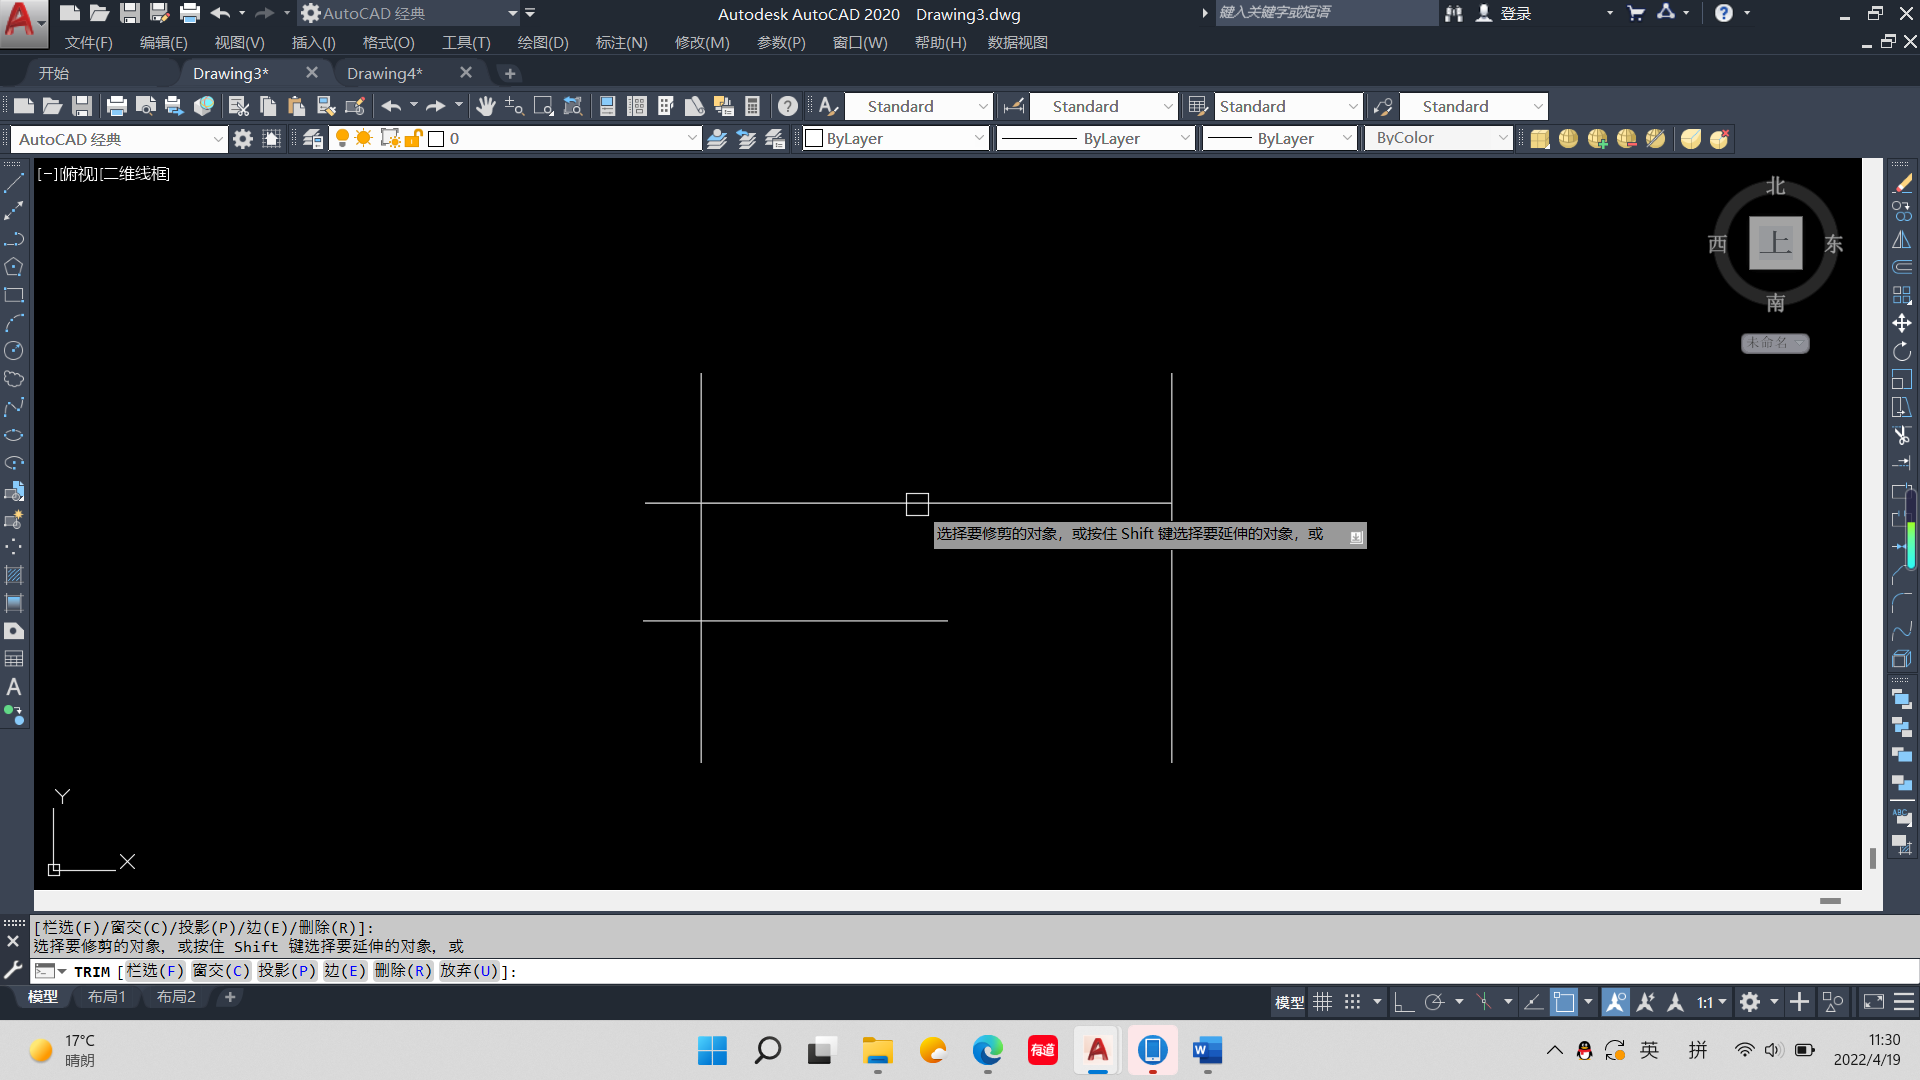Screen dimensions: 1920x1080
Task: Open the 修改(M) menu
Action: (x=702, y=43)
